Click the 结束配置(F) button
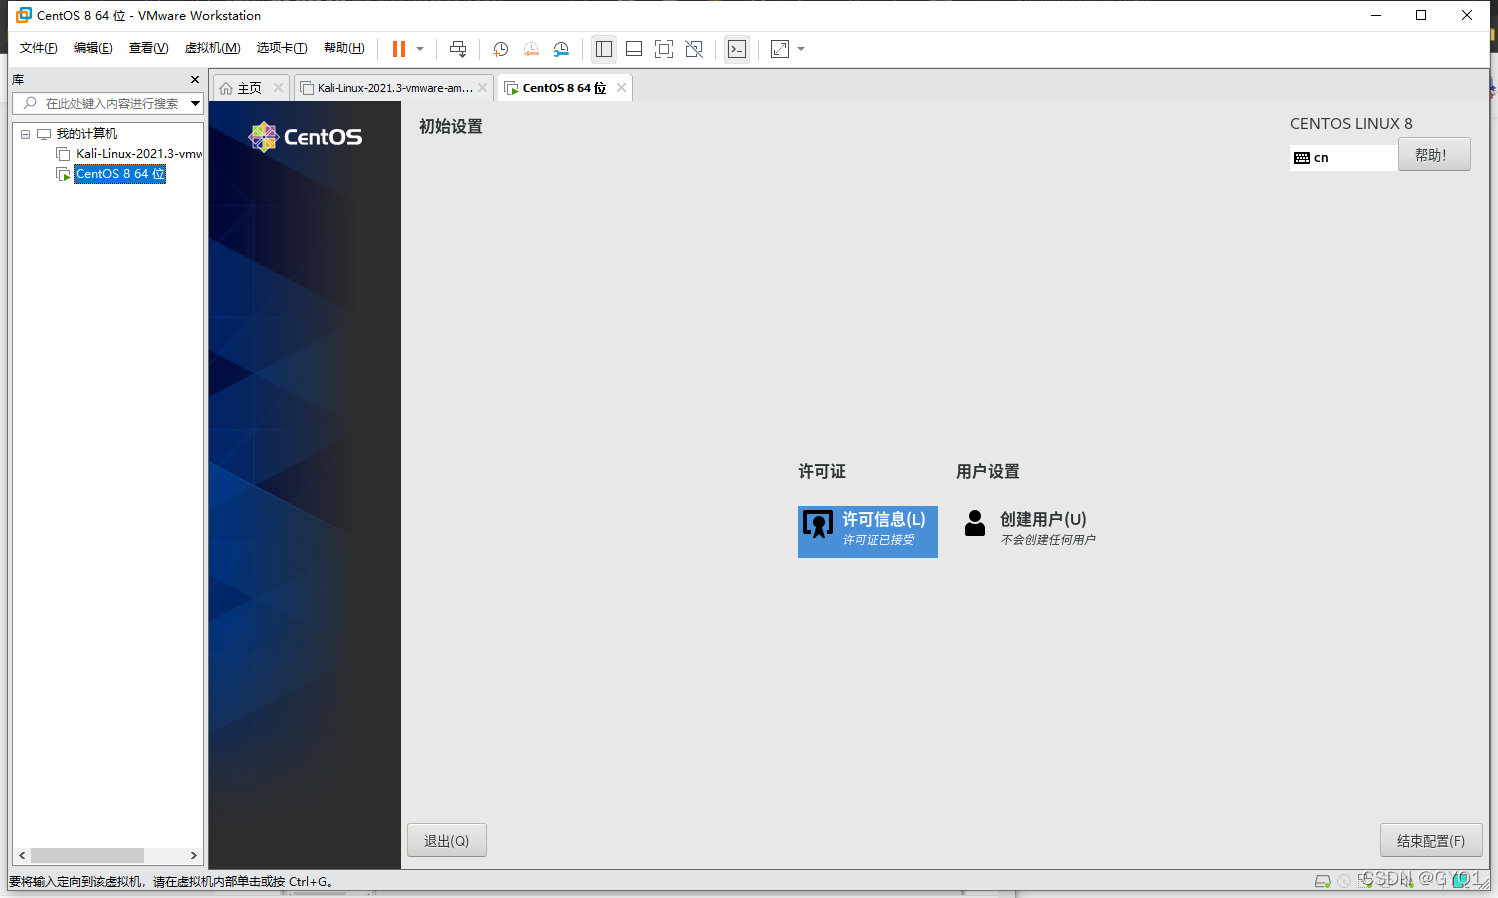 coord(1431,840)
